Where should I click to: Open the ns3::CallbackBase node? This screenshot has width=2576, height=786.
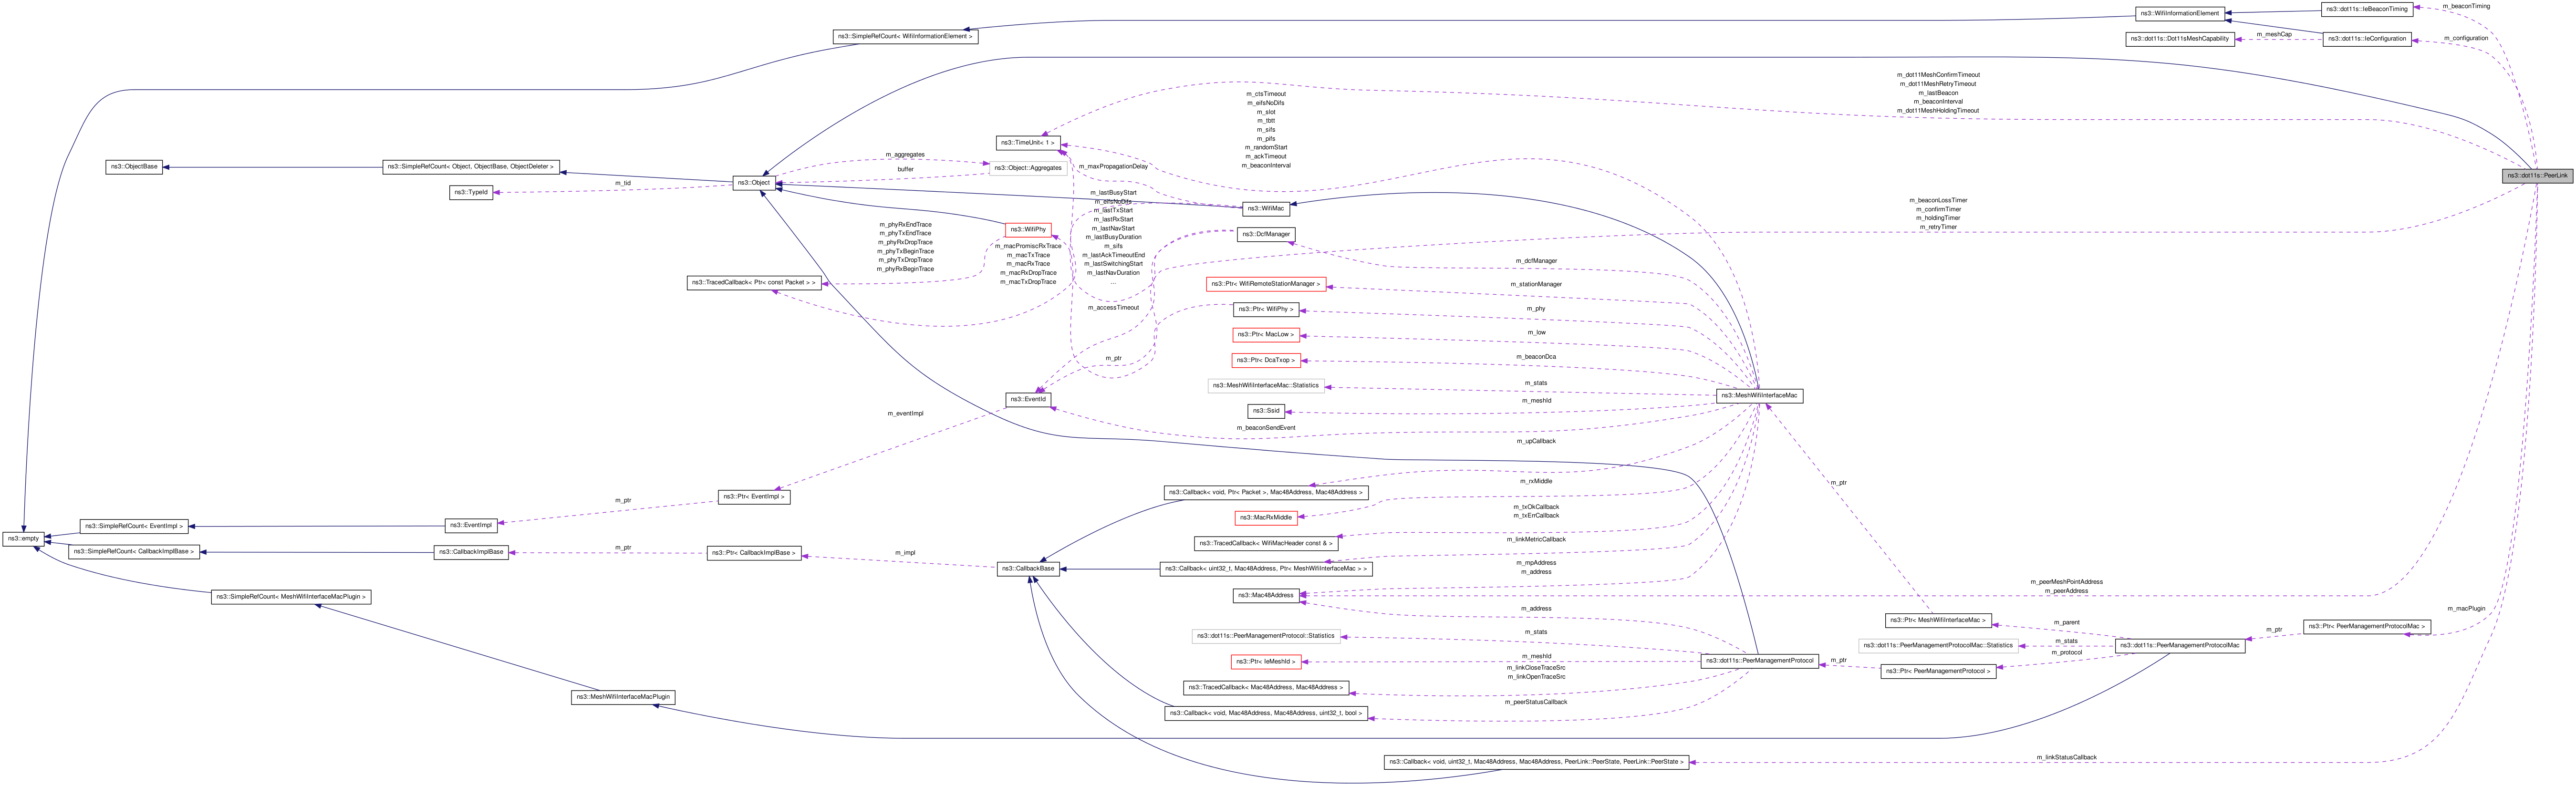[1027, 569]
